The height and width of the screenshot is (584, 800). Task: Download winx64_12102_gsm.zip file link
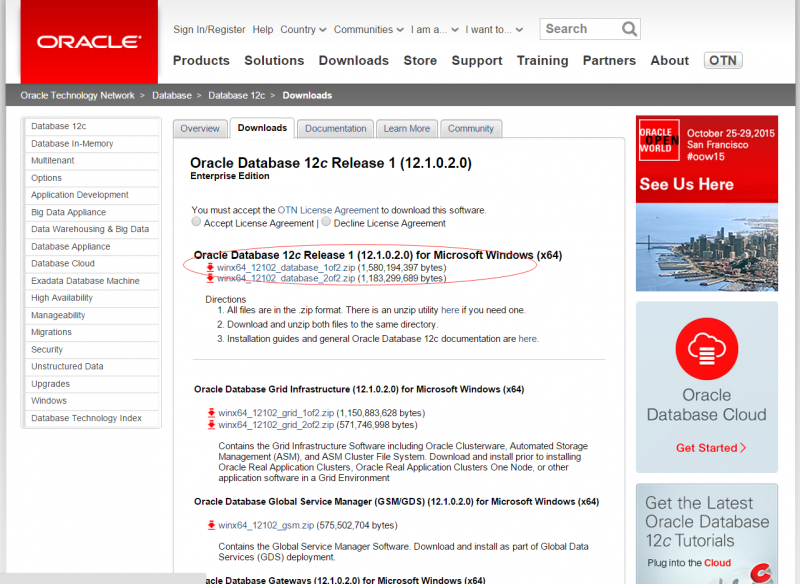click(266, 525)
